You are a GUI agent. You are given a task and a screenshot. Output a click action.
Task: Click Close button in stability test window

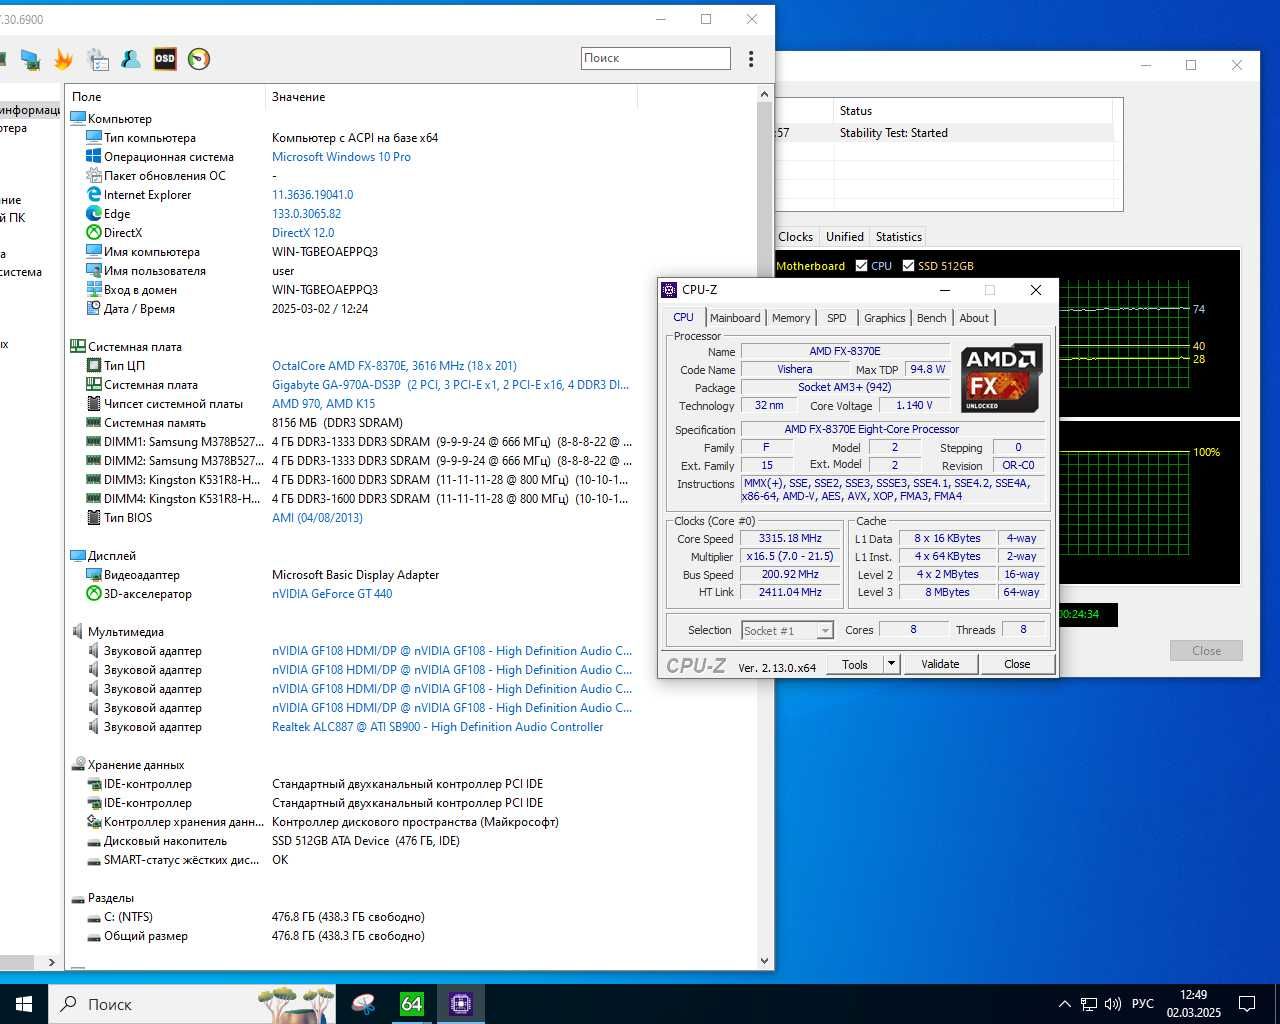tap(1206, 651)
